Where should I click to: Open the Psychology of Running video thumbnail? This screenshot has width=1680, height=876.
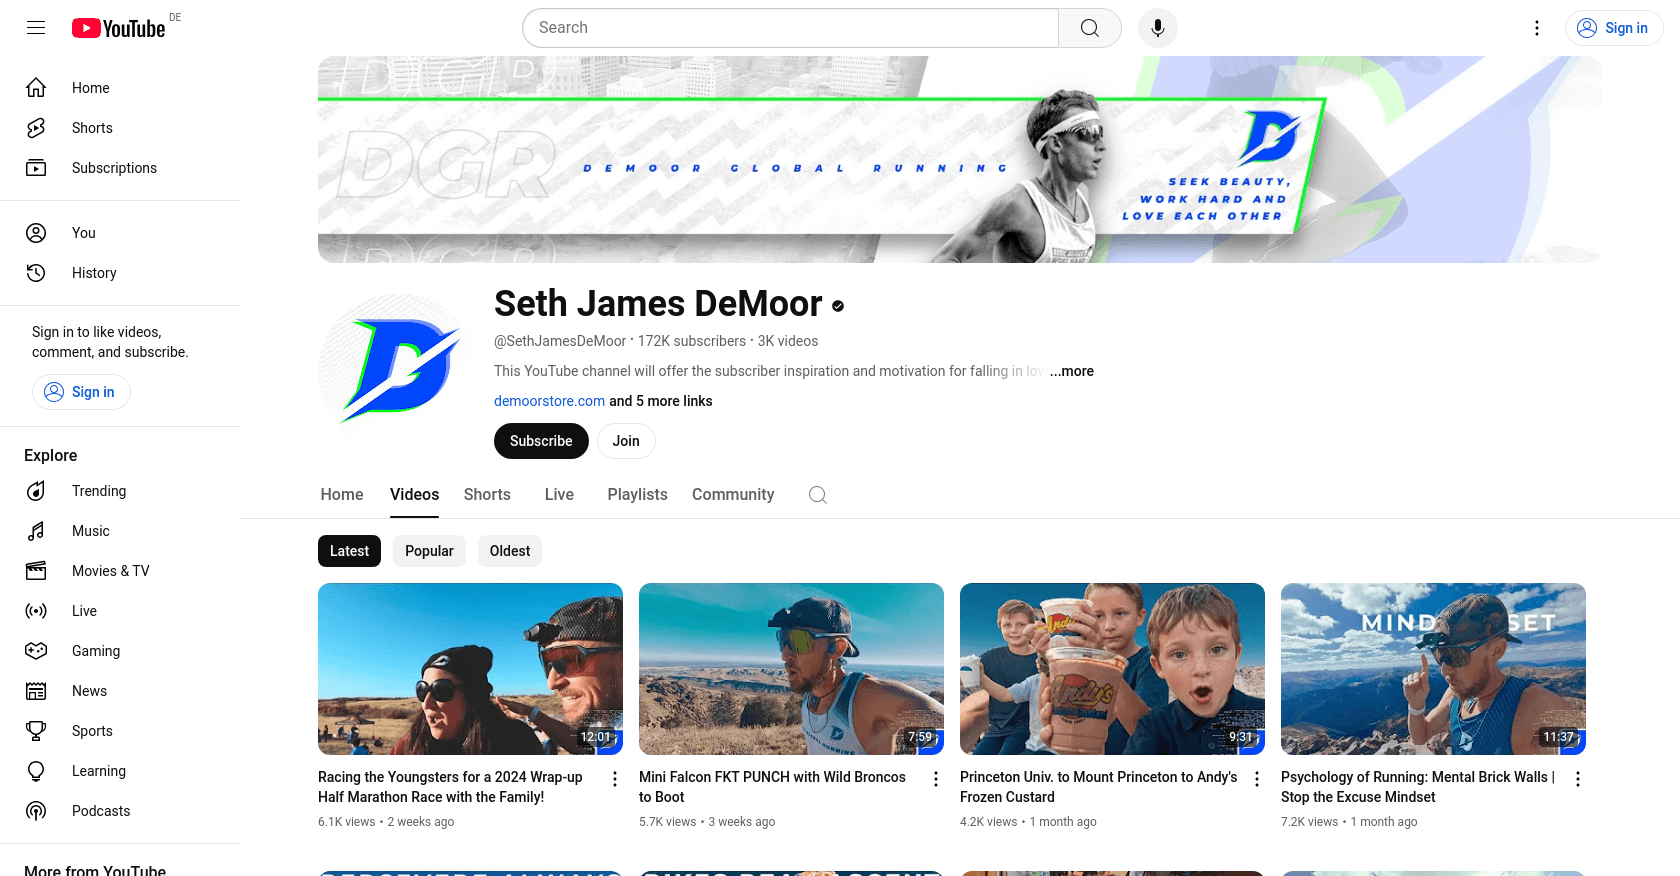tap(1432, 668)
